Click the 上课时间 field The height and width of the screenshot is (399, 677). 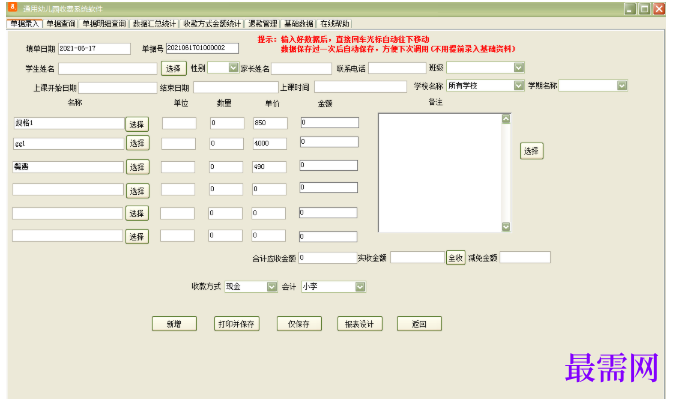click(x=360, y=87)
